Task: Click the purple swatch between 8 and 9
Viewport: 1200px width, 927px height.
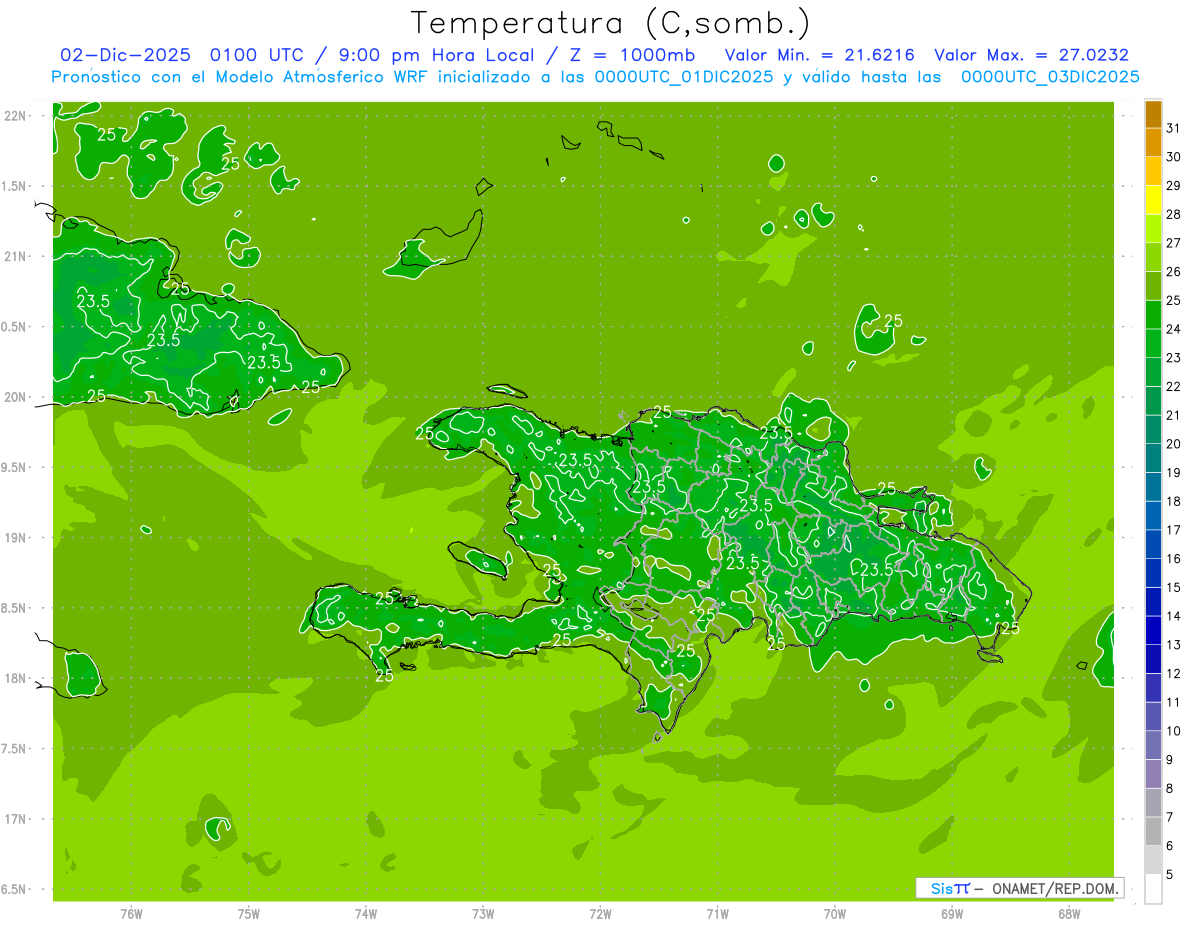Action: (1153, 774)
